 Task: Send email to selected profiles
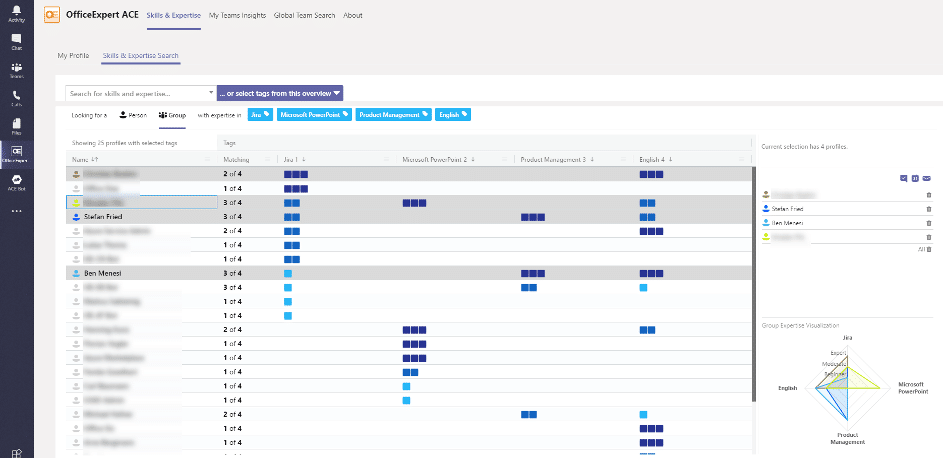point(926,177)
